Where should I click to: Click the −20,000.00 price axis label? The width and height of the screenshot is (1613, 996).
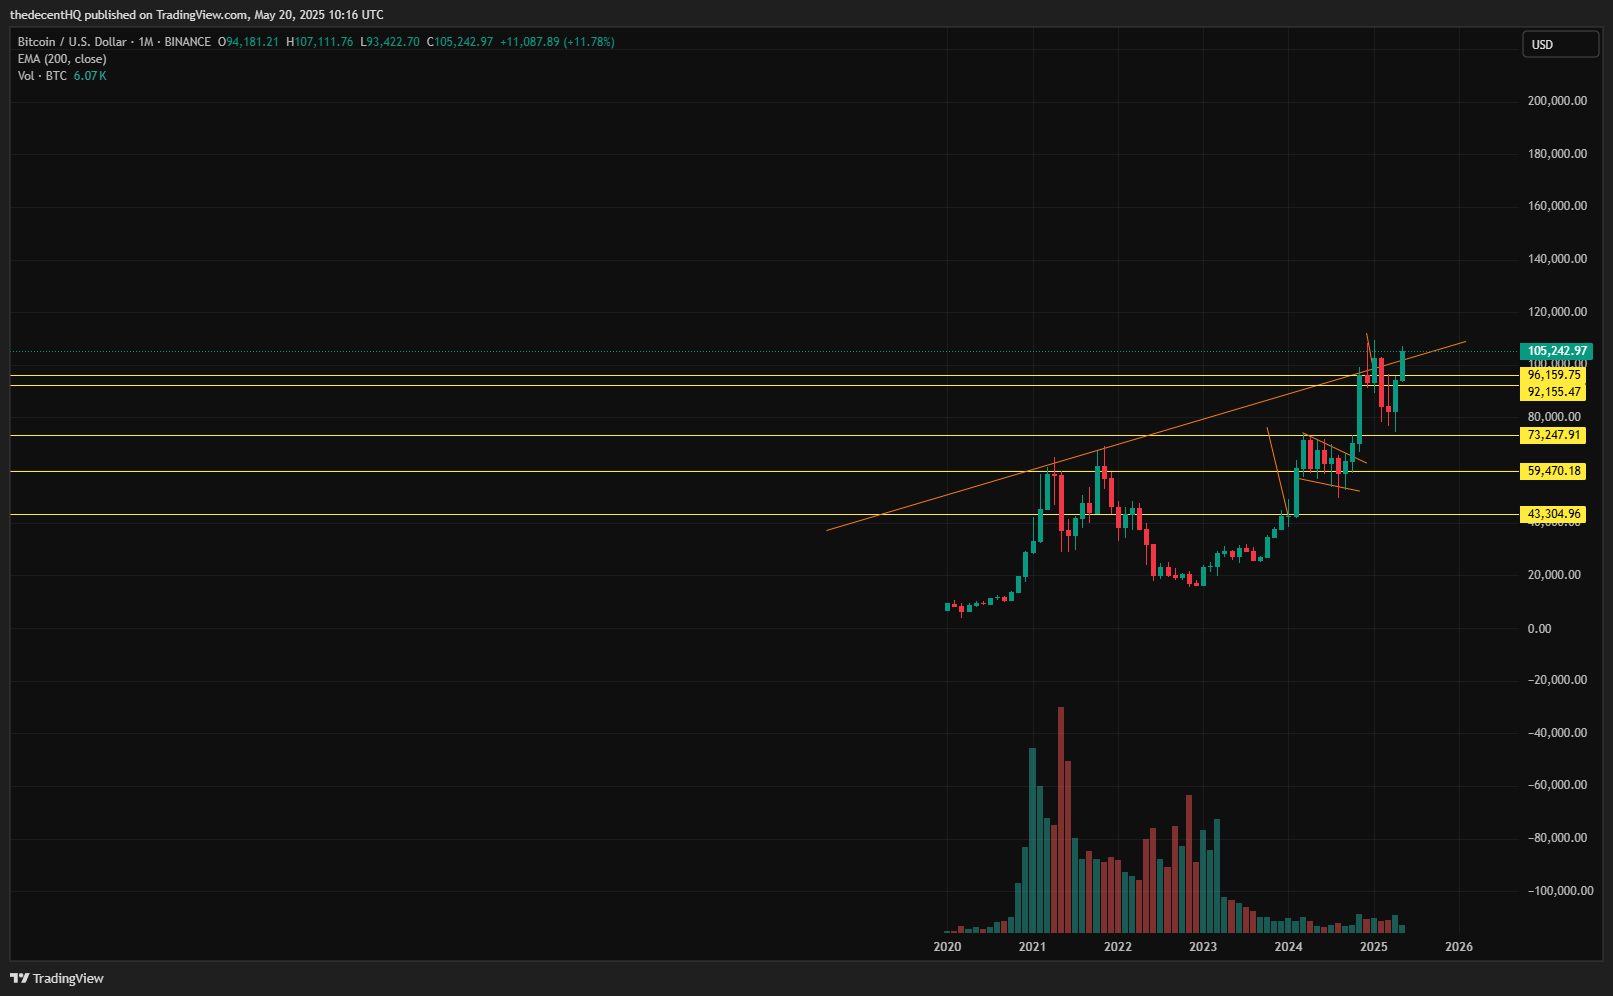click(x=1557, y=680)
